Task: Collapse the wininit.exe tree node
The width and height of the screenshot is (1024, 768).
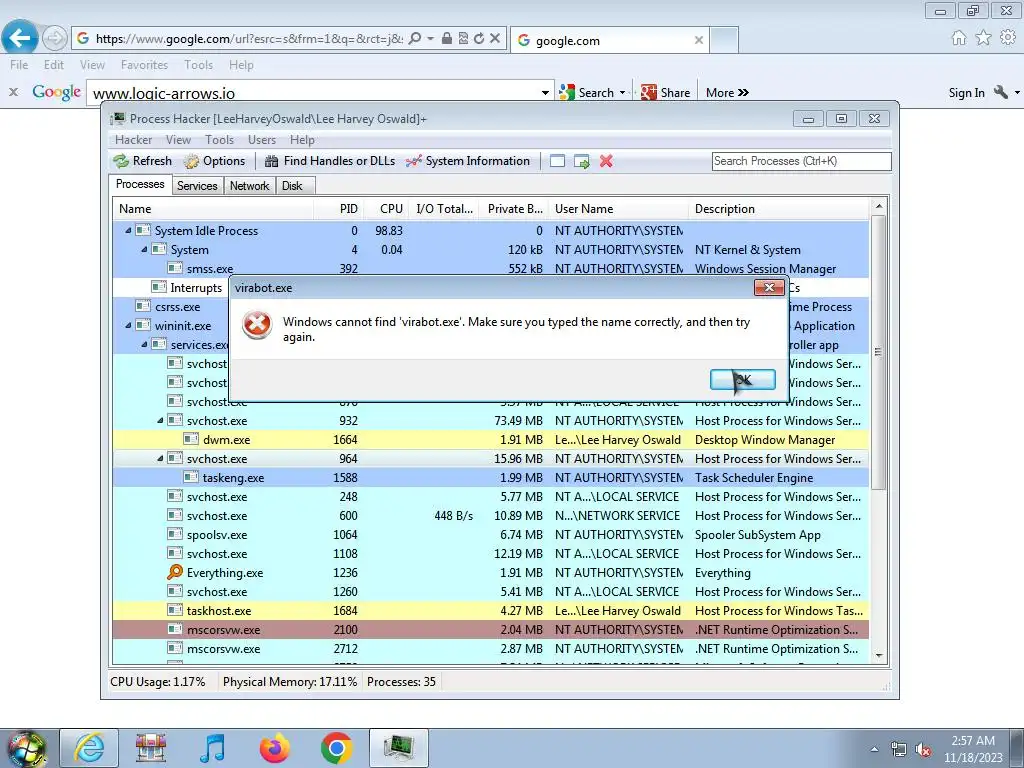Action: (x=128, y=325)
